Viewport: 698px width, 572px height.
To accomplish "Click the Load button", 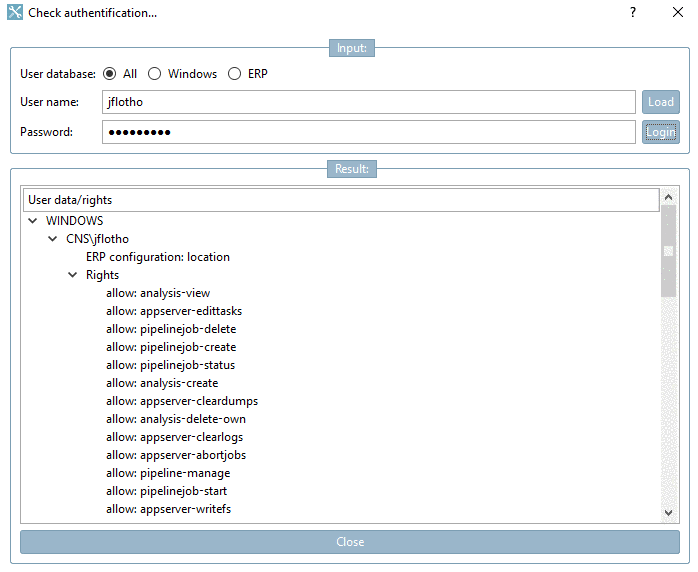I will coord(661,102).
